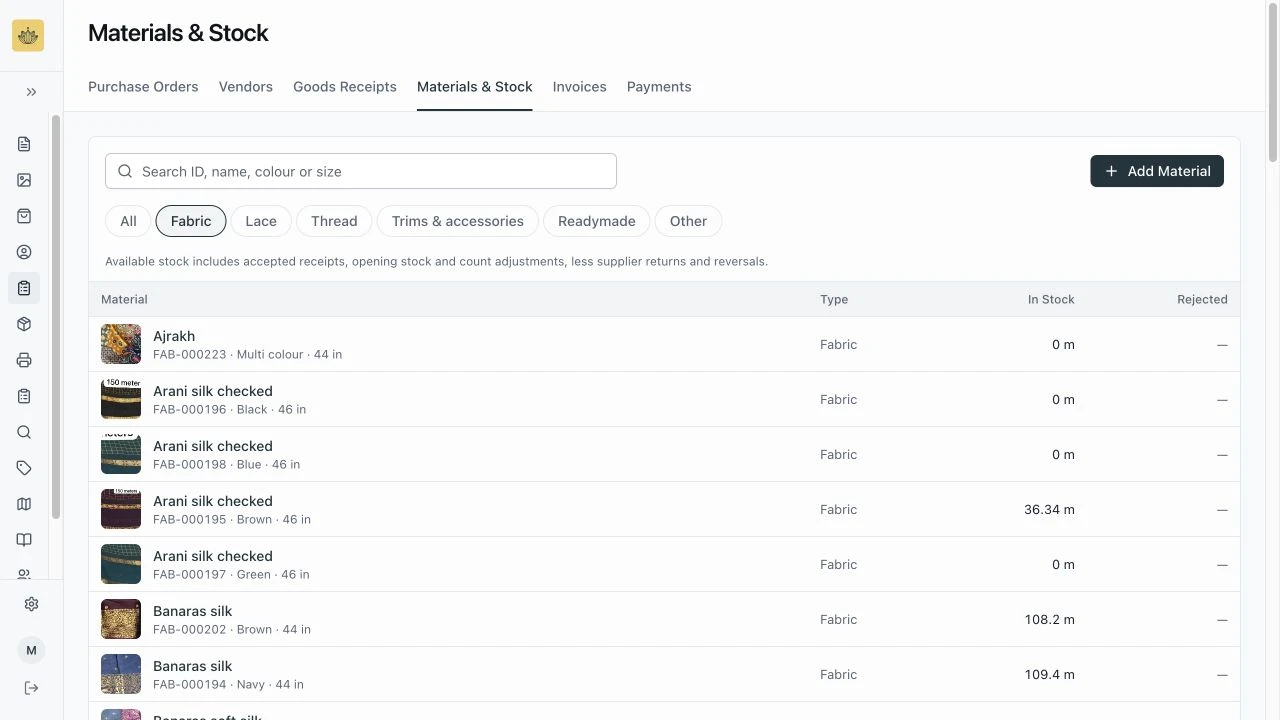Filter materials by Lace
Image resolution: width=1280 pixels, height=720 pixels.
click(261, 221)
